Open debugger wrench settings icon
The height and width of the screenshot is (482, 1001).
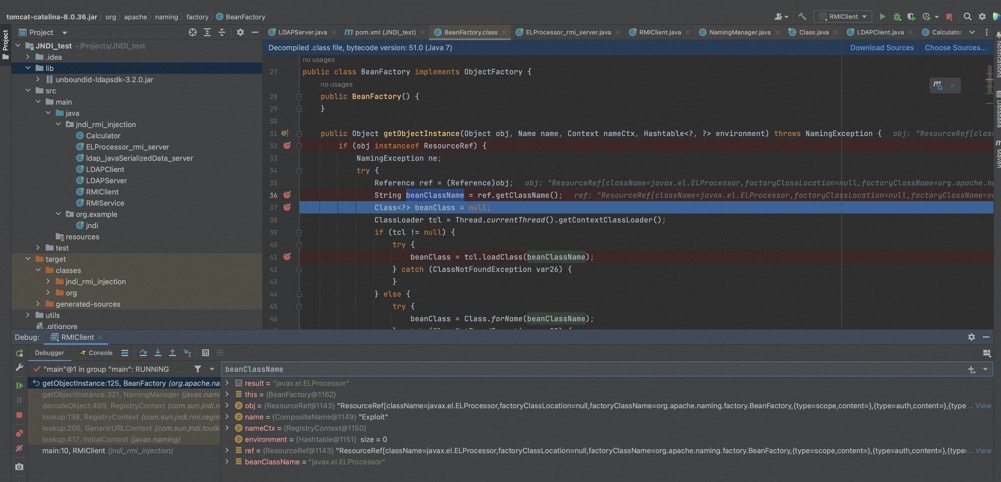pyautogui.click(x=19, y=368)
